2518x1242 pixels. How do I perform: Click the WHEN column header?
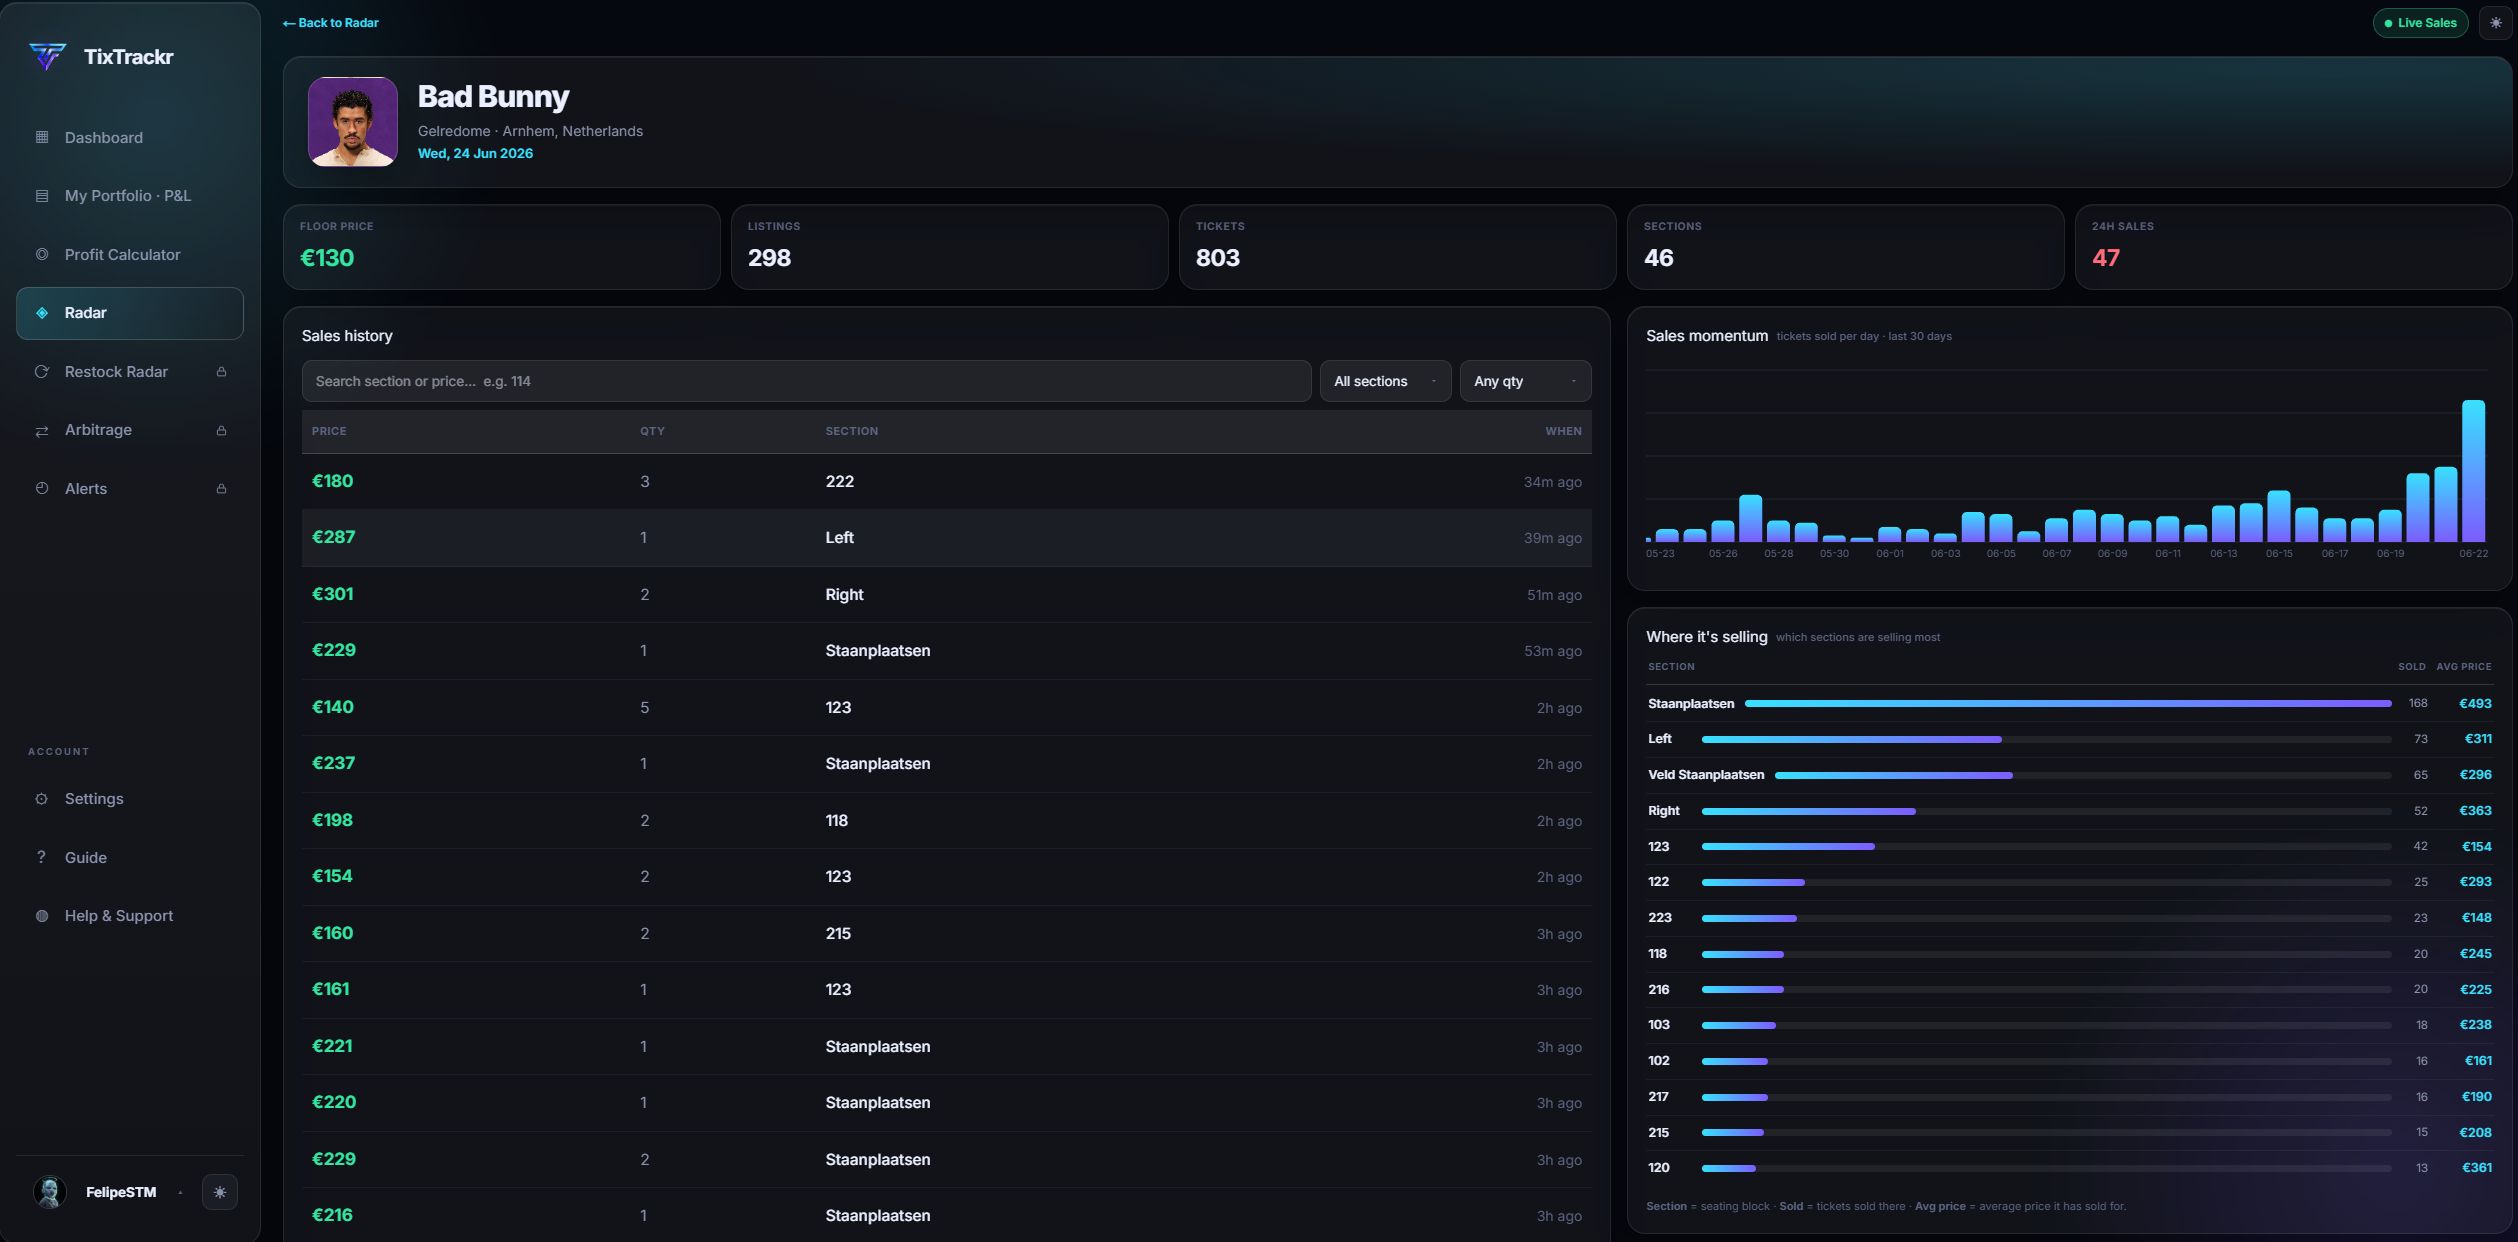coord(1563,431)
